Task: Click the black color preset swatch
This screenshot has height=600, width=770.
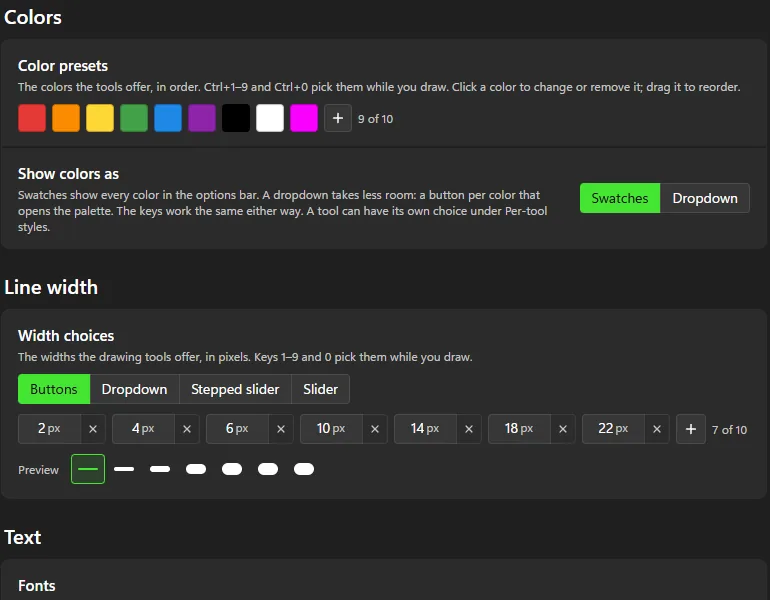Action: point(236,118)
